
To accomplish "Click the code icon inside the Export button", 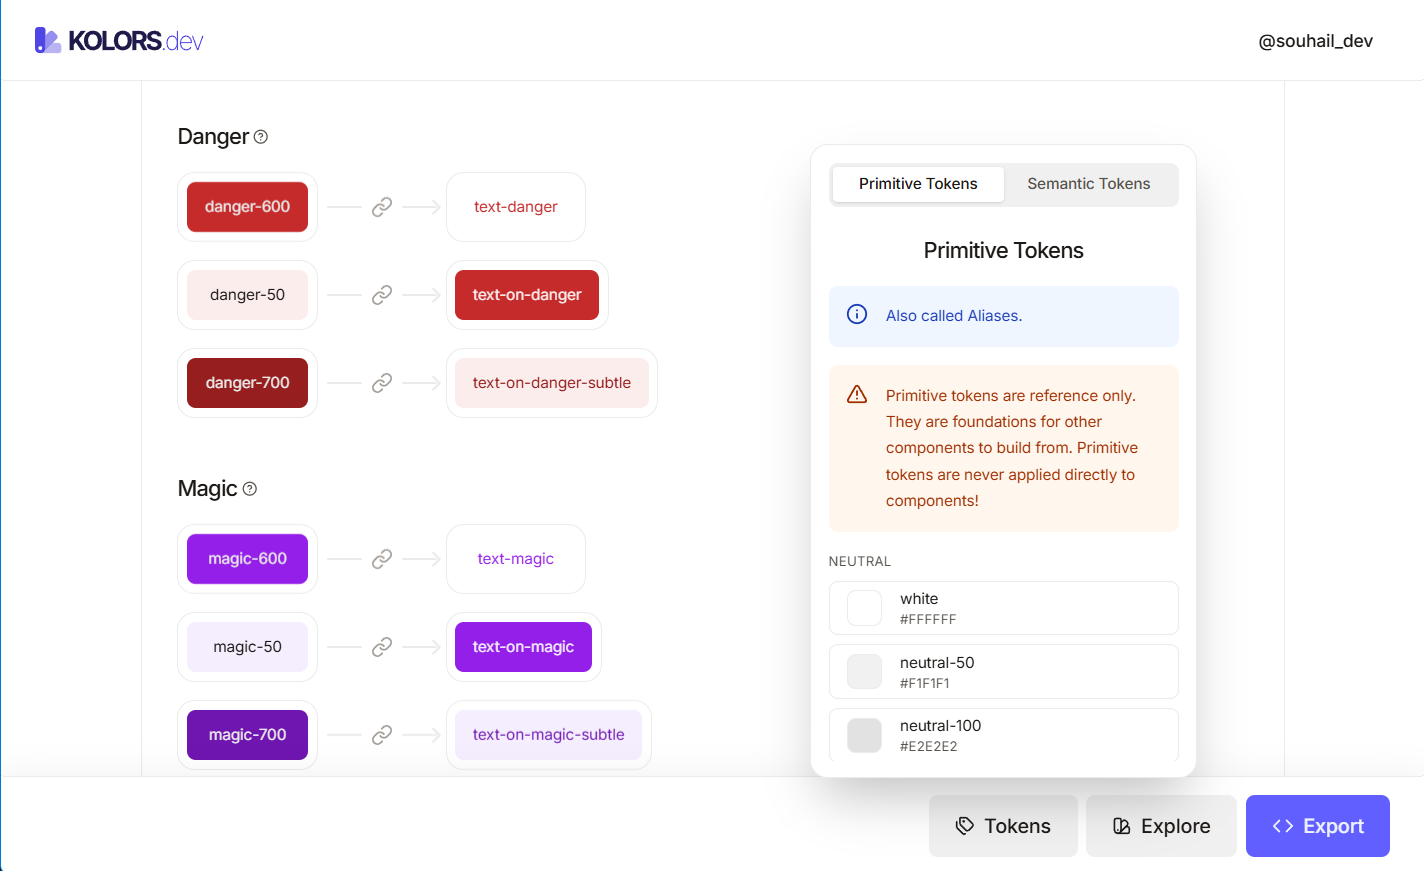I will pyautogui.click(x=1283, y=825).
